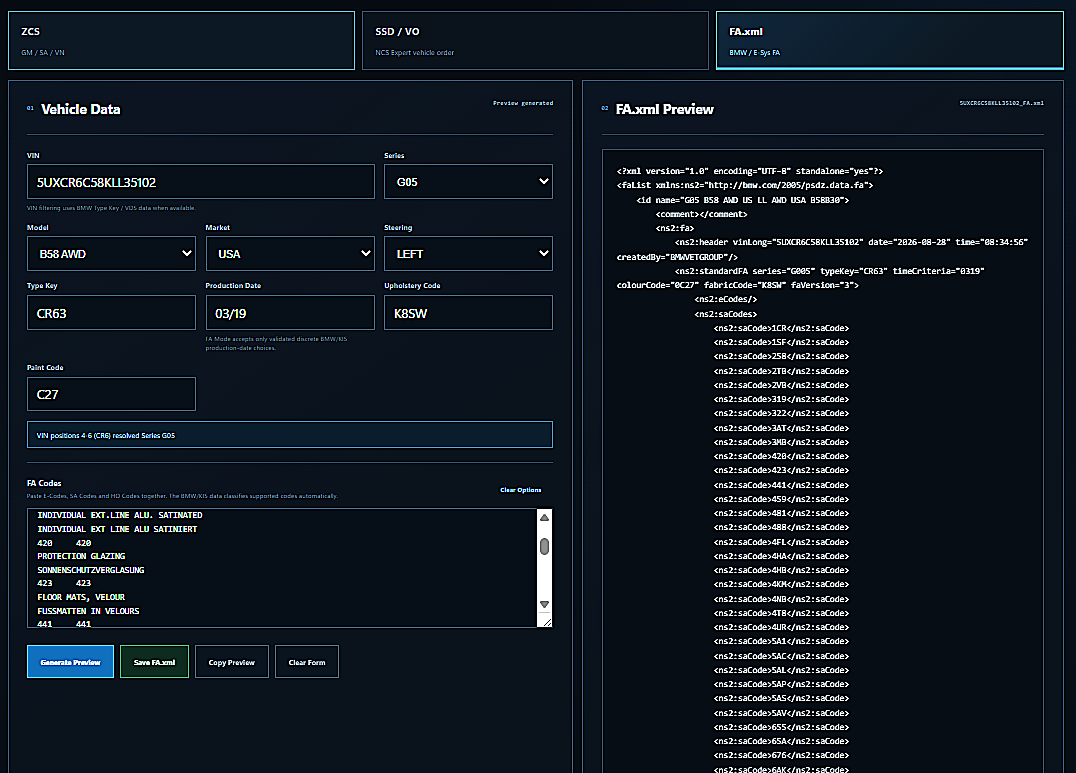
Task: Click INDIVIDUAL EXT LINE ALU SATINIERT line
Action: (x=117, y=529)
